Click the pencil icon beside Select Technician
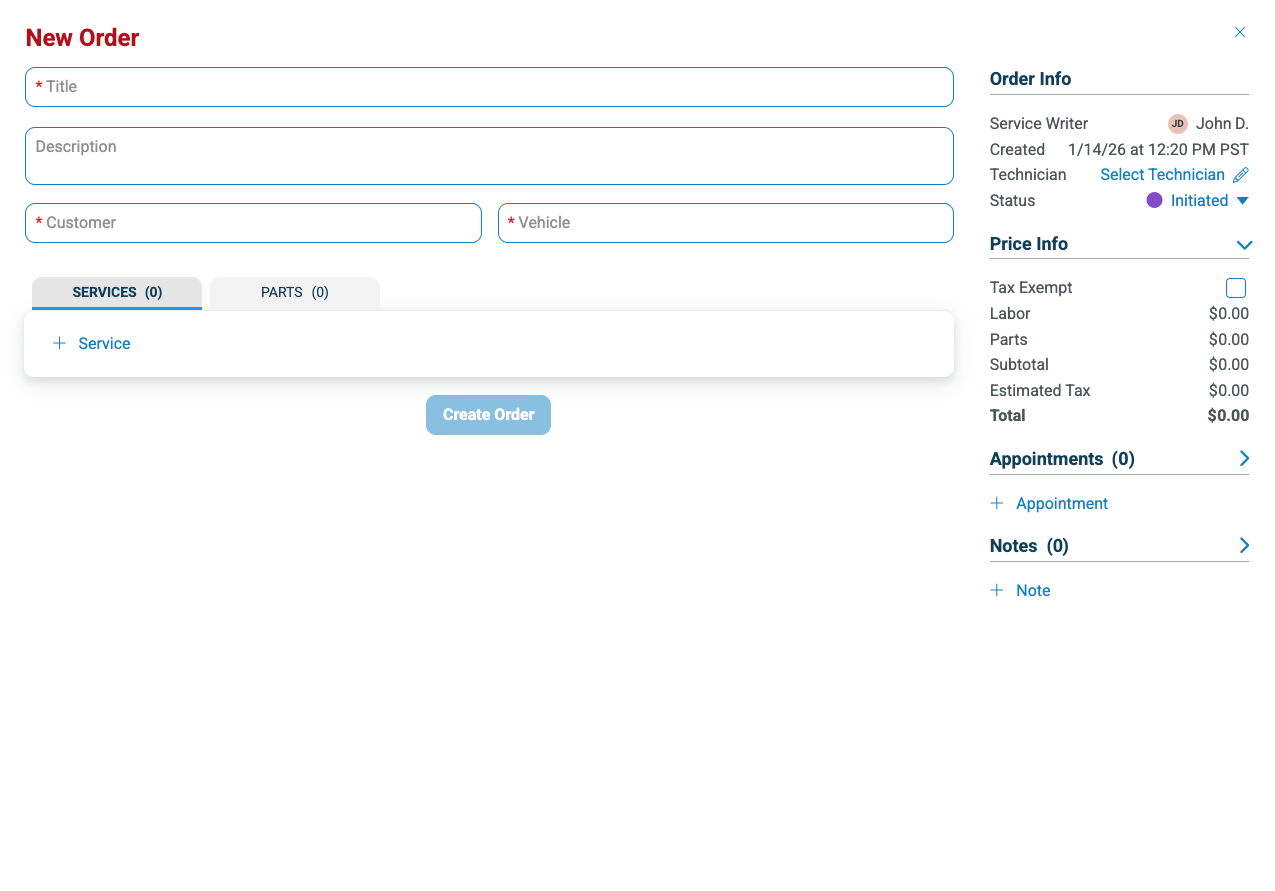This screenshot has width=1275, height=891. (1241, 175)
